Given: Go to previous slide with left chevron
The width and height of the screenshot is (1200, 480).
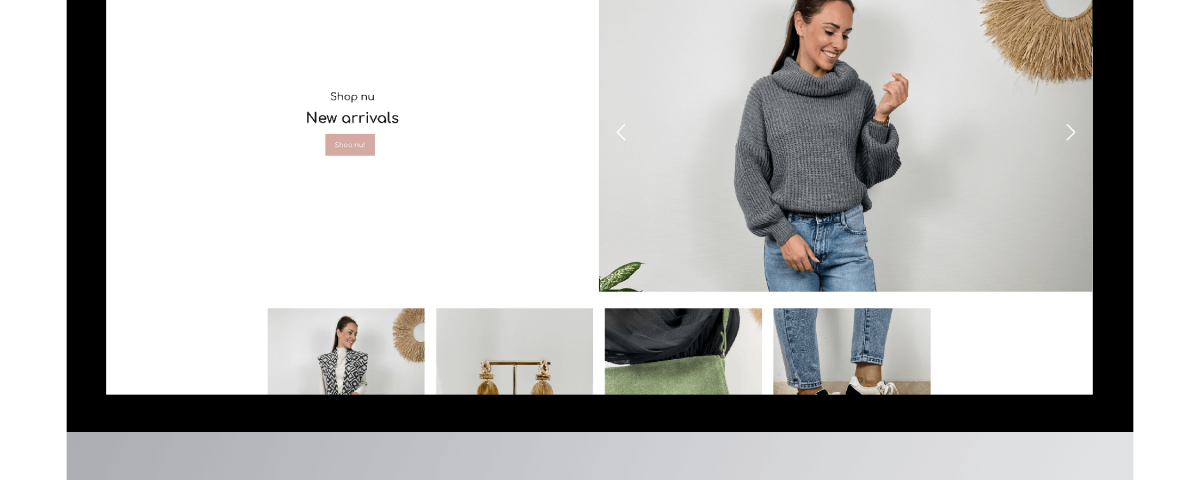Looking at the screenshot, I should pos(621,132).
